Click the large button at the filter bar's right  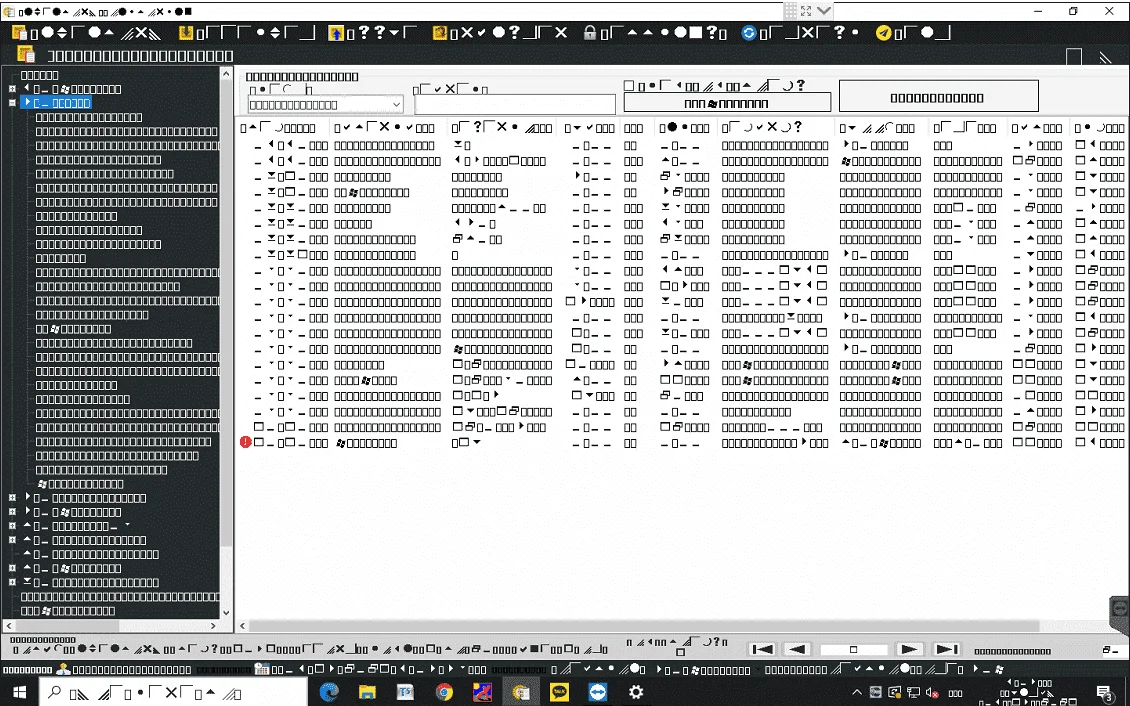(938, 97)
